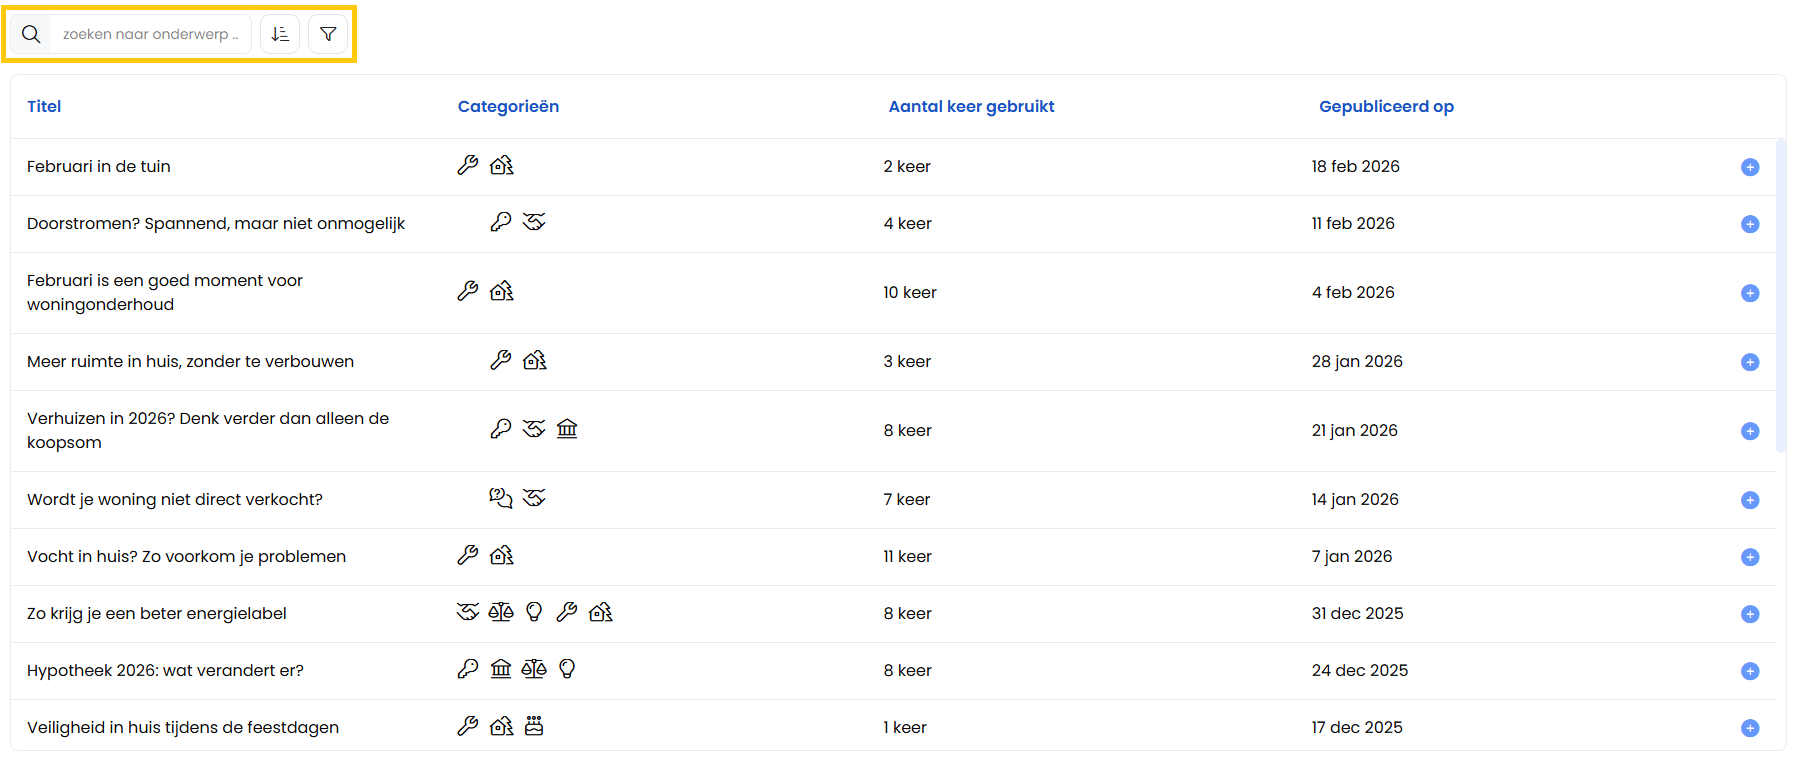1797x763 pixels.
Task: Add the 'Februari in de tuin' article
Action: pyautogui.click(x=1749, y=167)
